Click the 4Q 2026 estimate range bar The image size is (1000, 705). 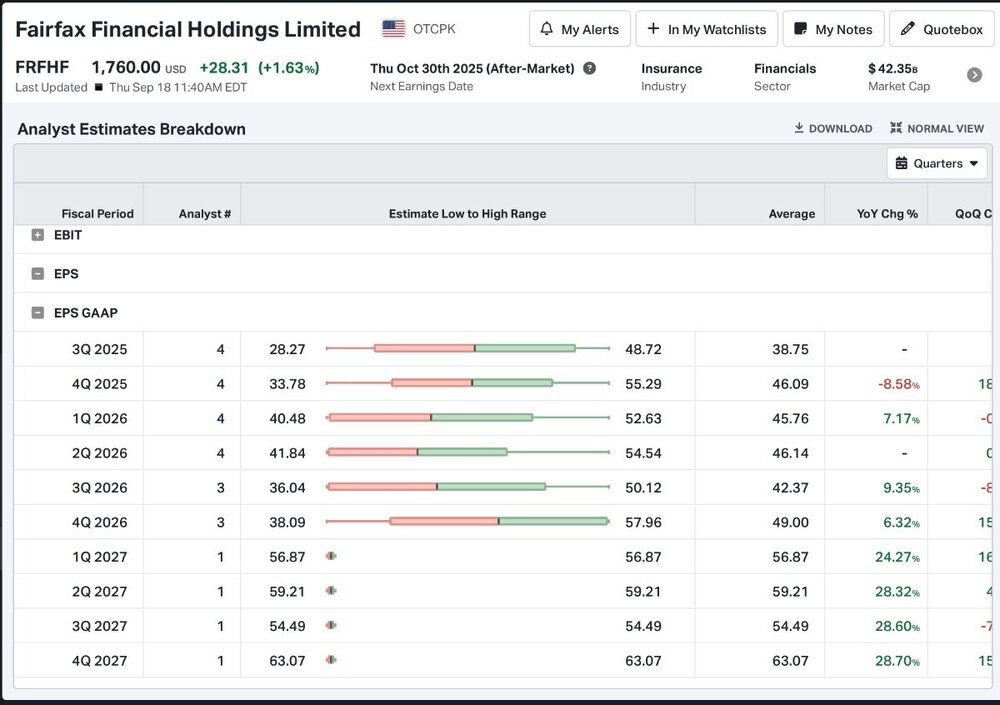pos(467,521)
